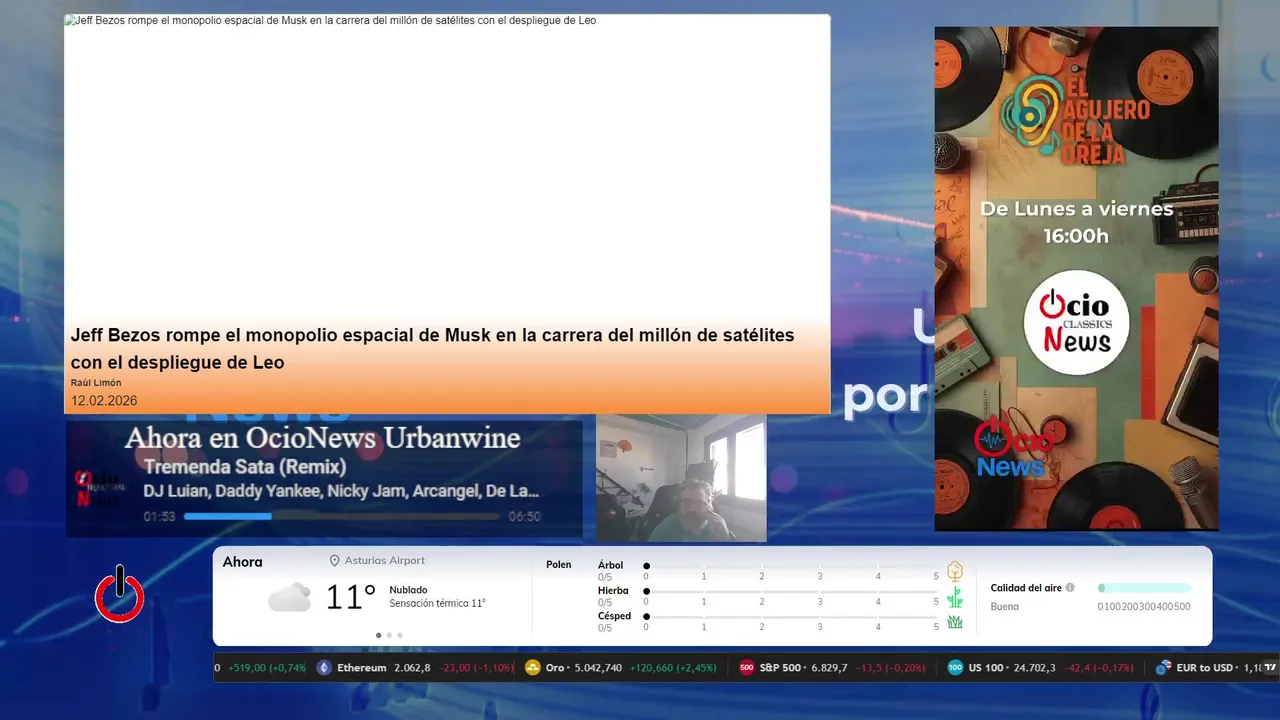Click the 11° temperature reading
This screenshot has height=720, width=1280.
350,598
